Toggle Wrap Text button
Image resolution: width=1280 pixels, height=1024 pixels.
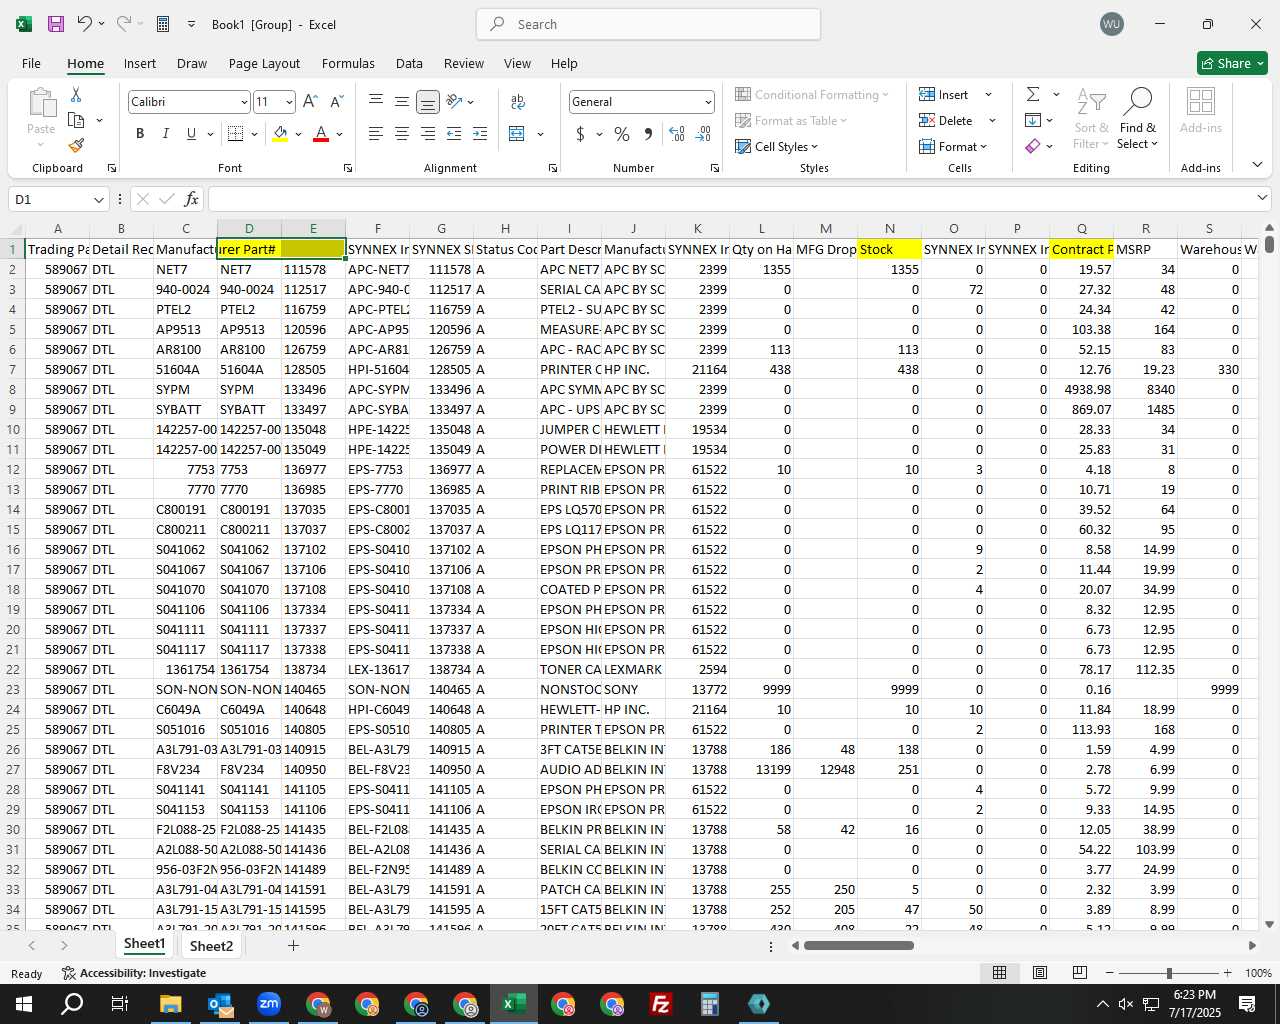[517, 101]
